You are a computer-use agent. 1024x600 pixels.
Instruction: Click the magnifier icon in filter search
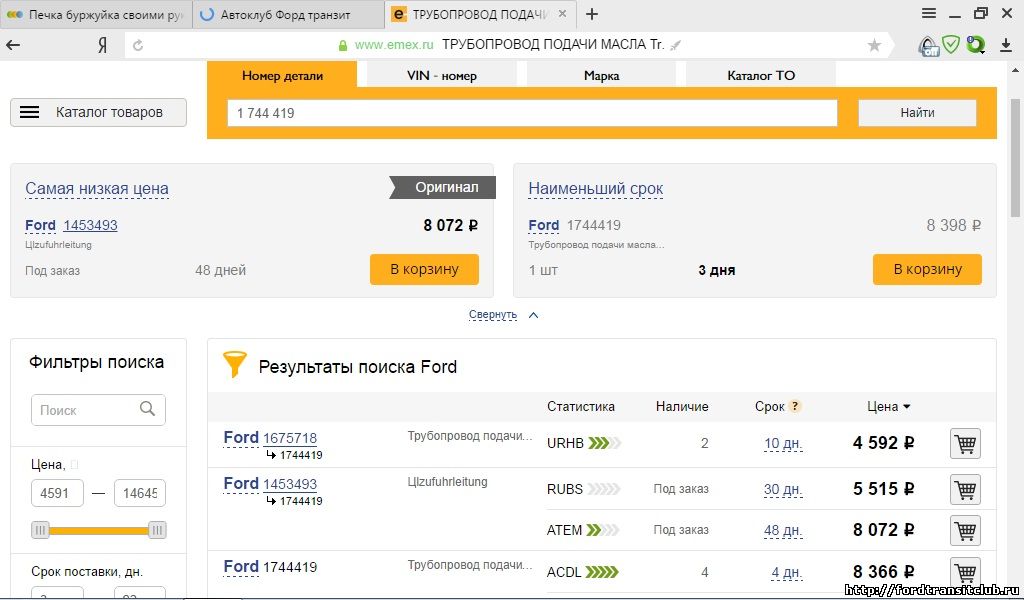pyautogui.click(x=148, y=409)
